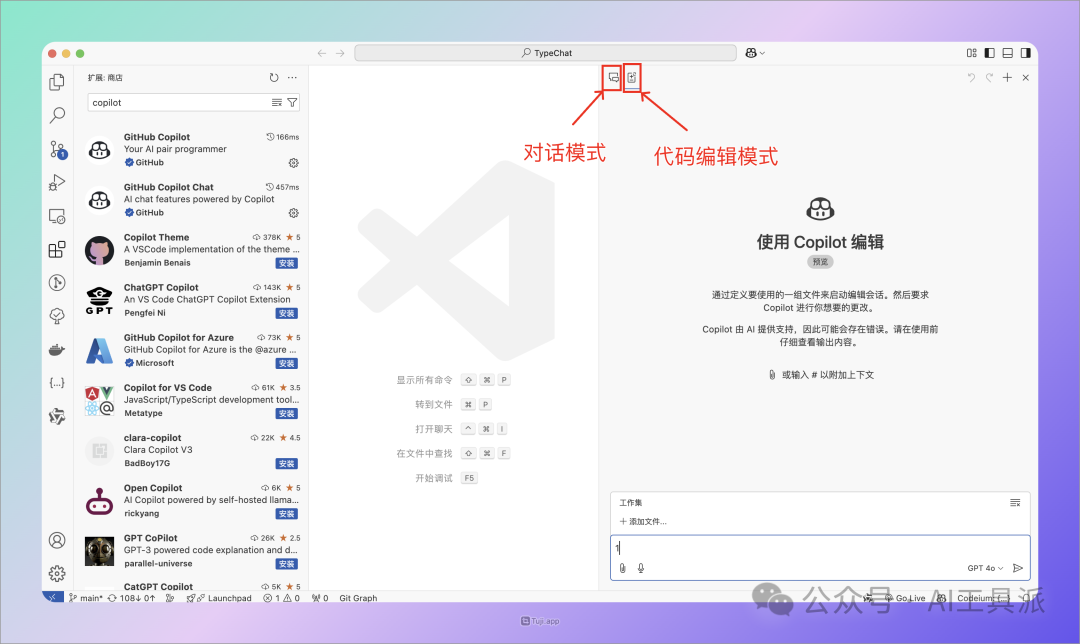Viewport: 1080px width, 644px height.
Task: Toggle the secondary side bar
Action: point(1026,53)
